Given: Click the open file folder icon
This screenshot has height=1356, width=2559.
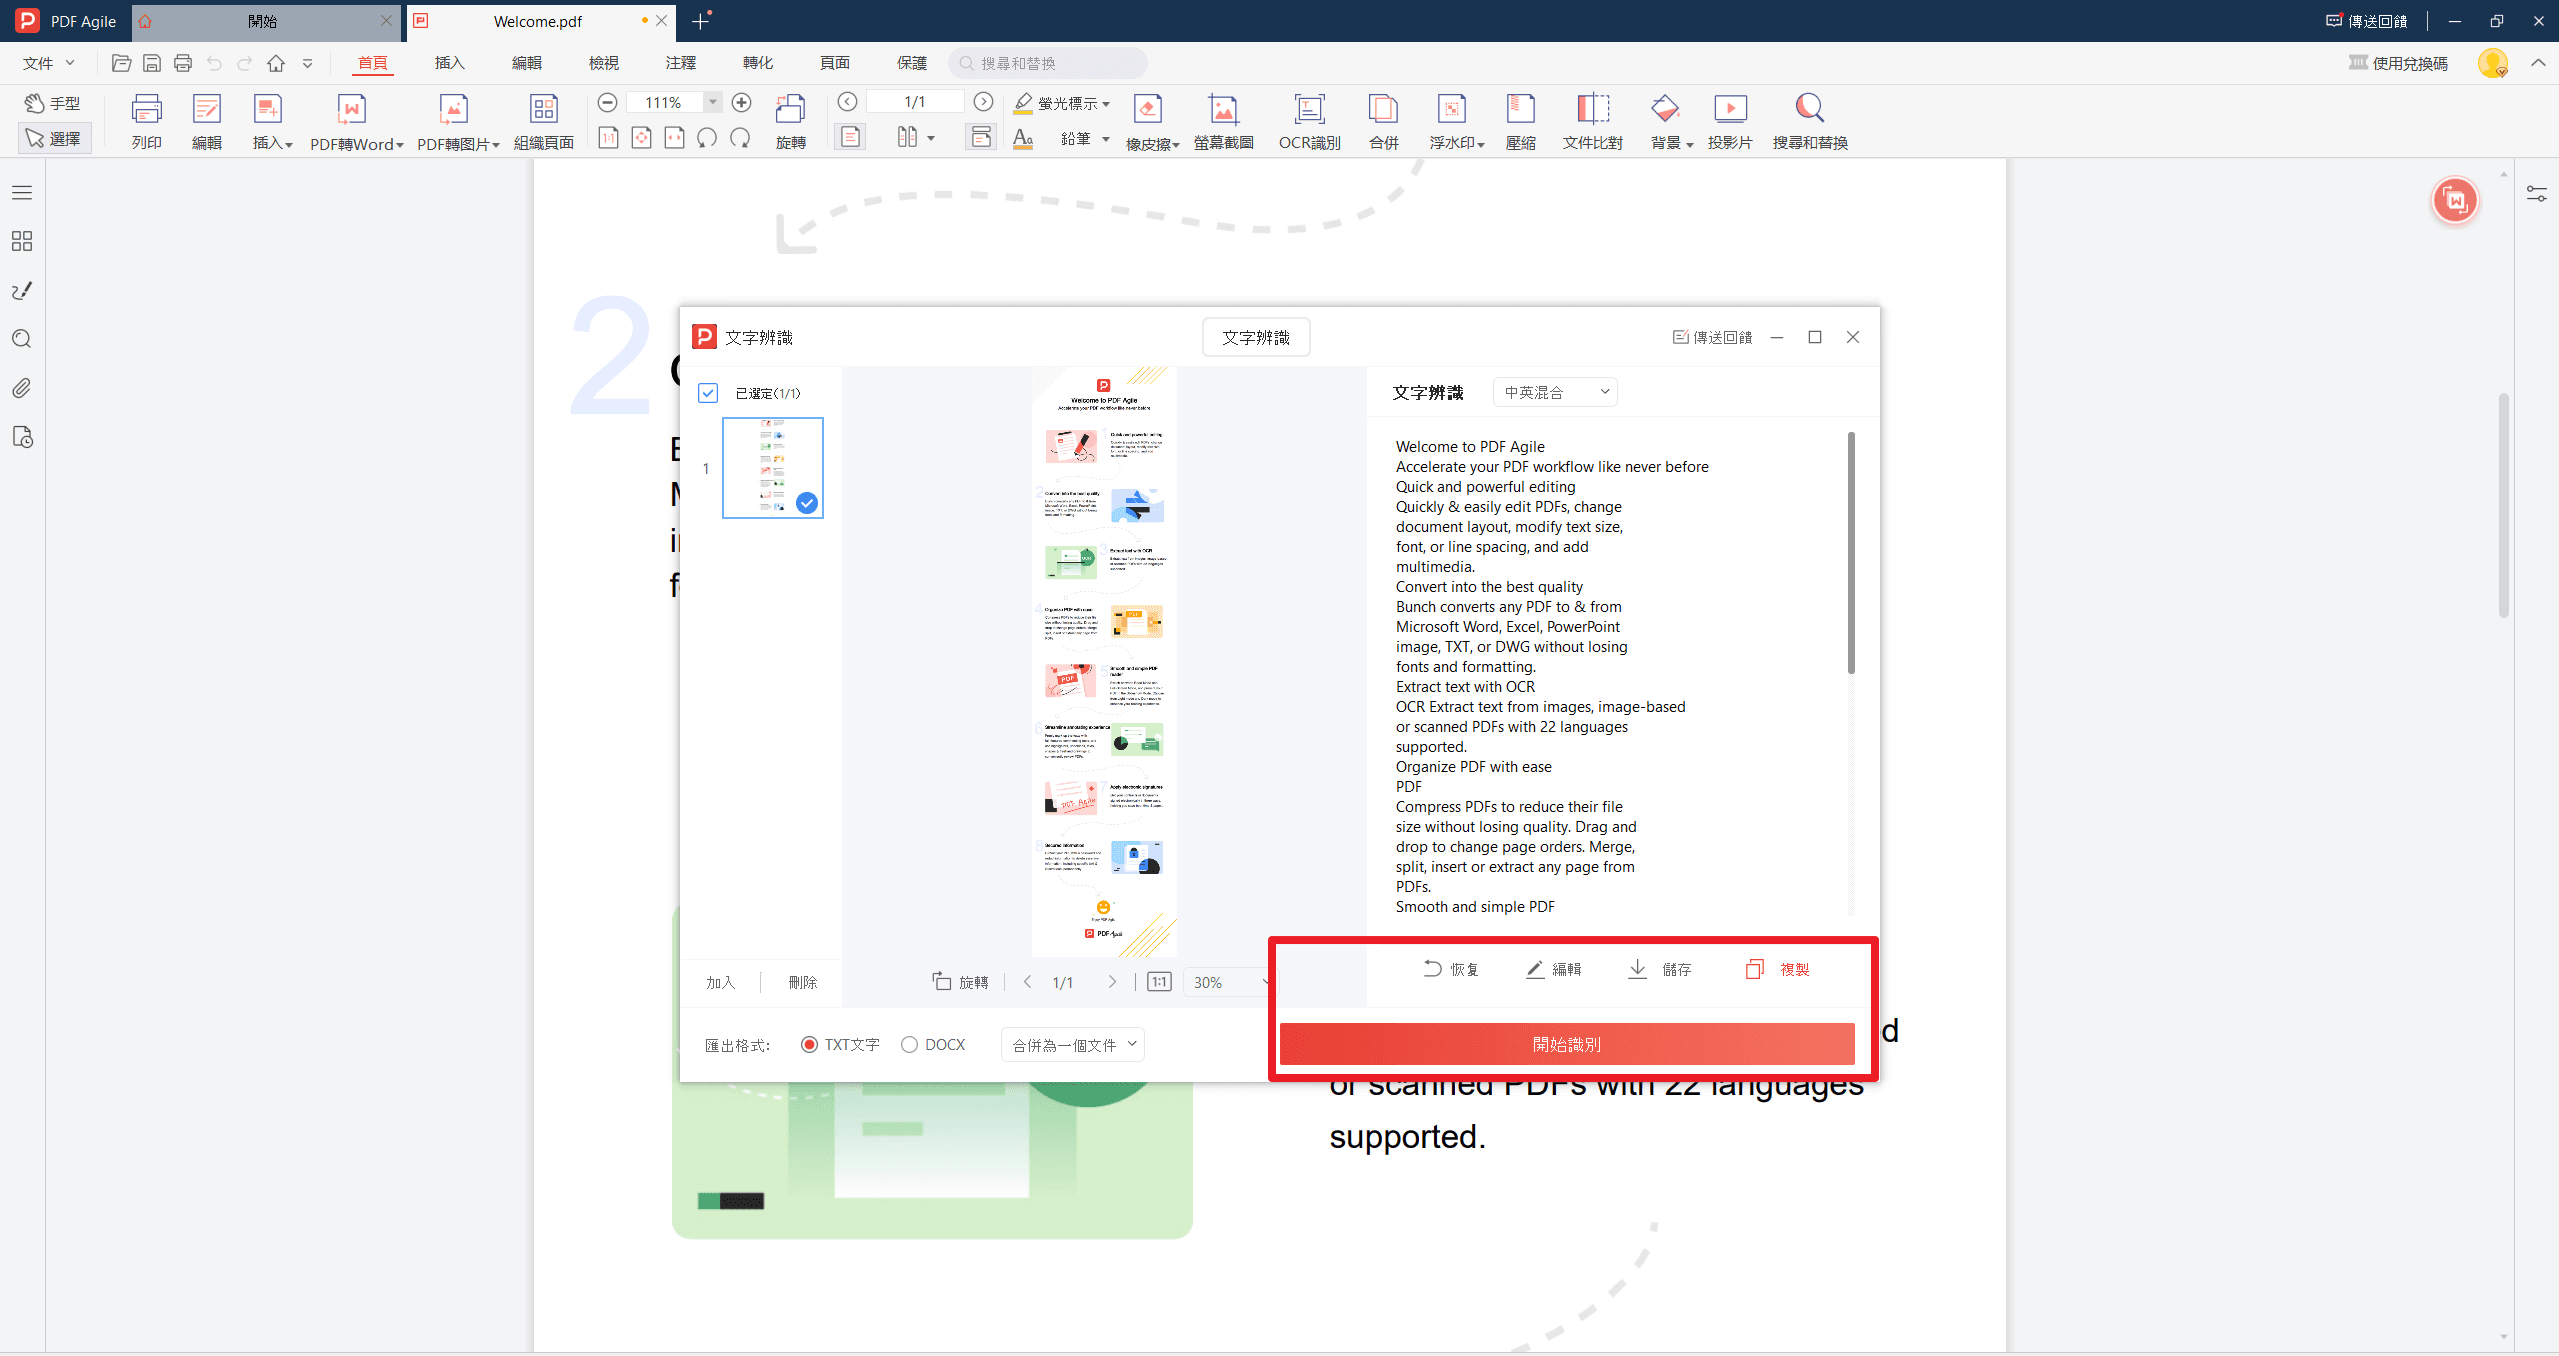Looking at the screenshot, I should [x=121, y=63].
